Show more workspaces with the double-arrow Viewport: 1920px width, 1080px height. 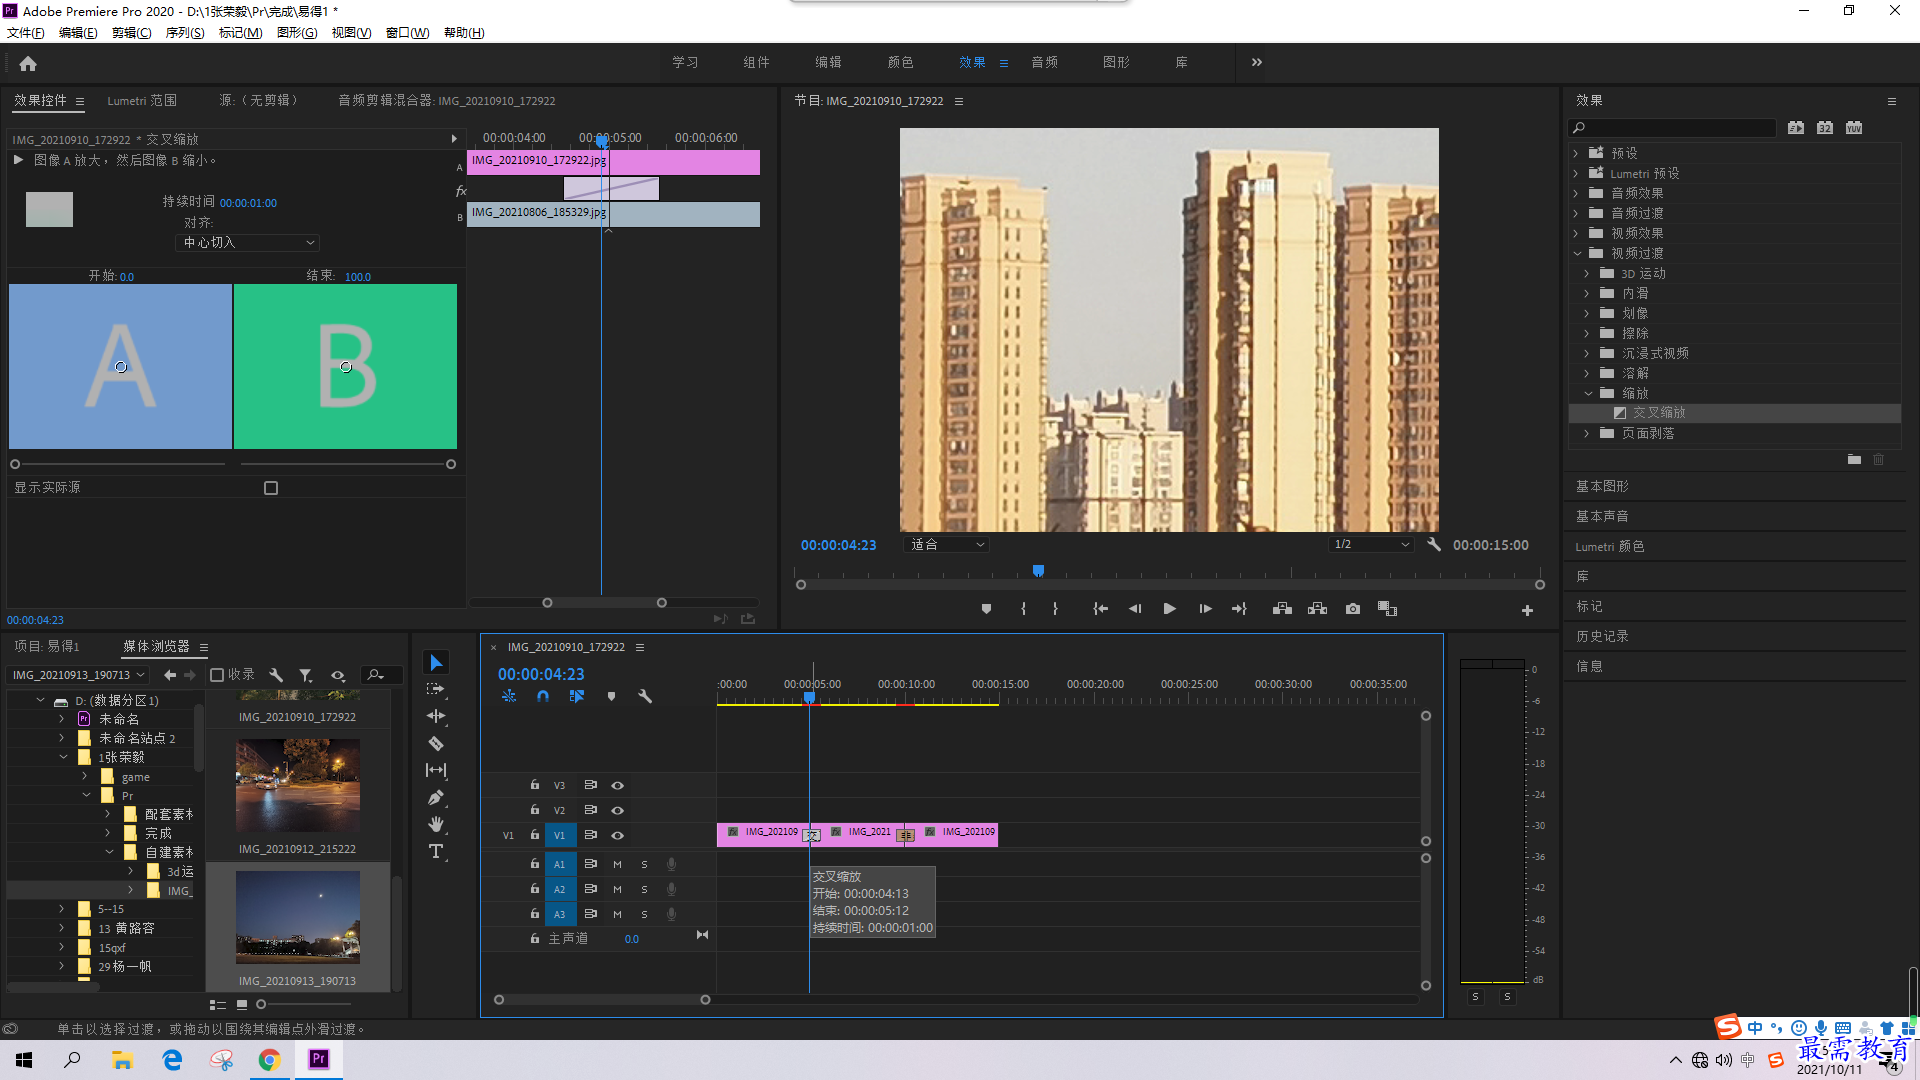[1256, 62]
